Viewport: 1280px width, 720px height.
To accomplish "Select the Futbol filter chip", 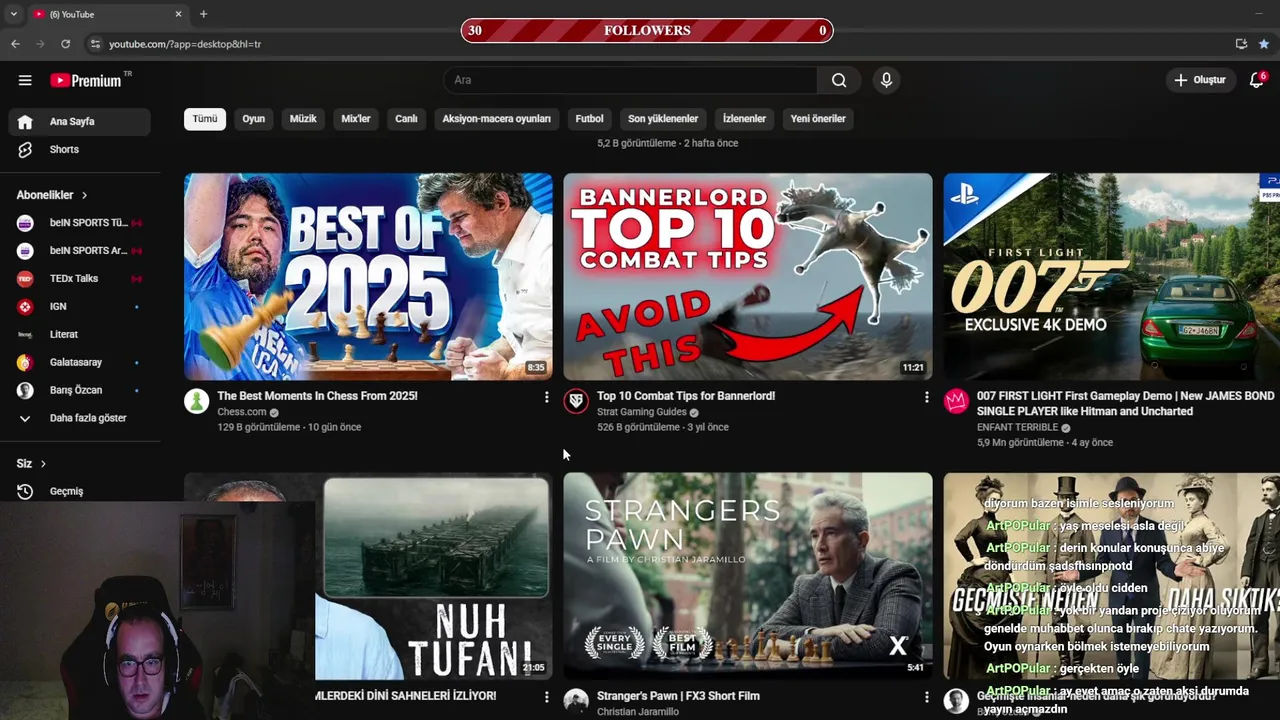I will point(590,119).
